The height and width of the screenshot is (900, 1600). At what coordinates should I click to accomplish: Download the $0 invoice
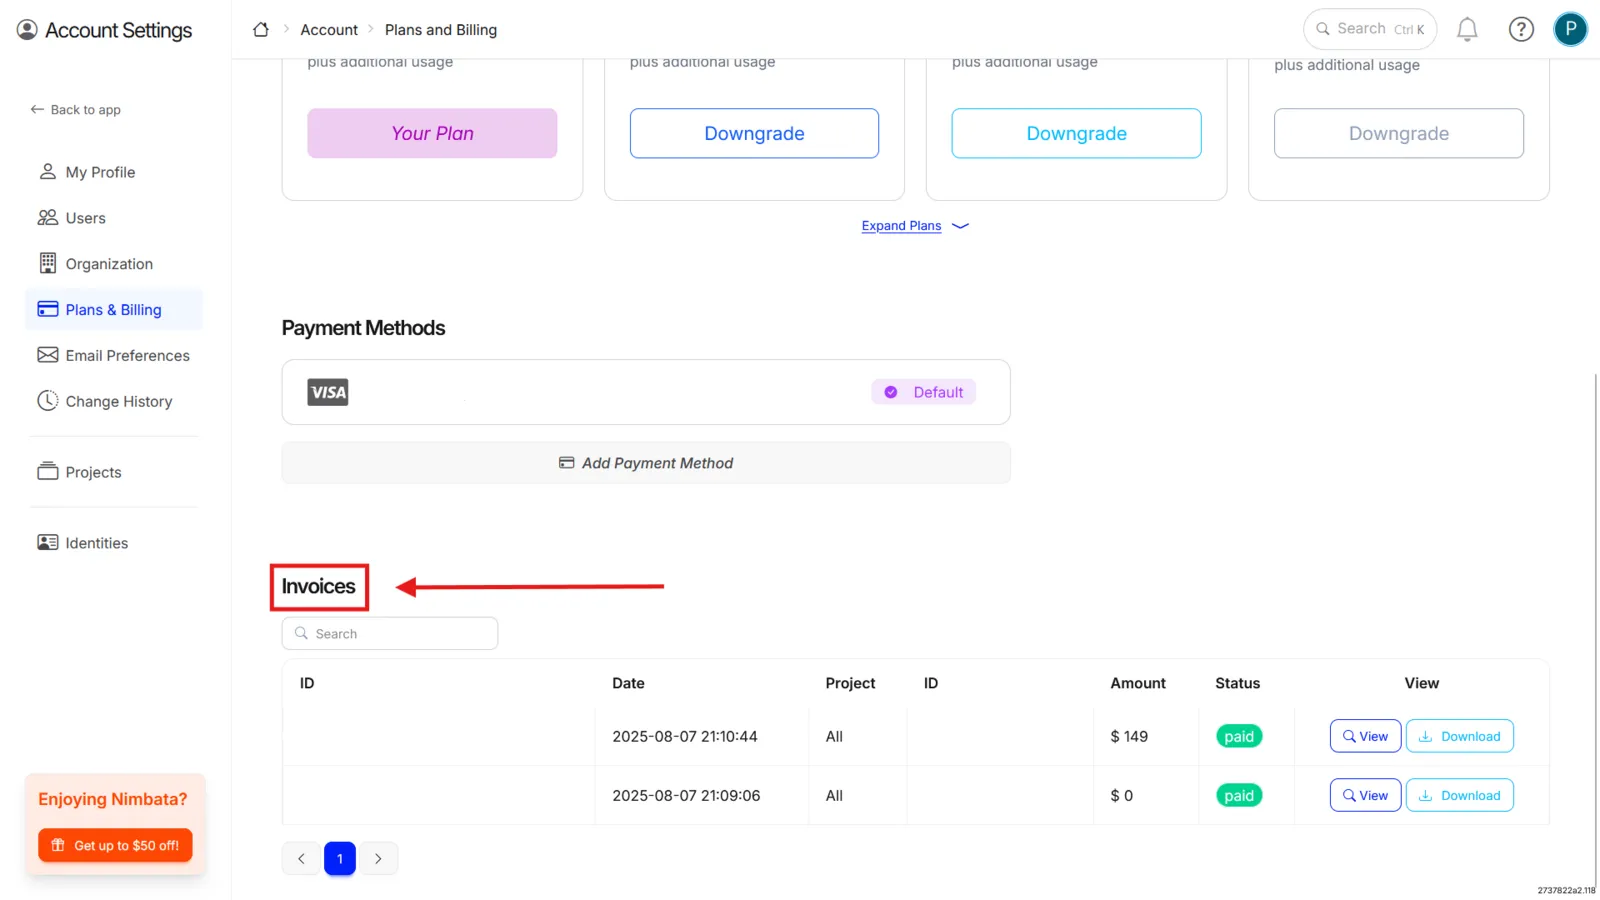[1460, 795]
